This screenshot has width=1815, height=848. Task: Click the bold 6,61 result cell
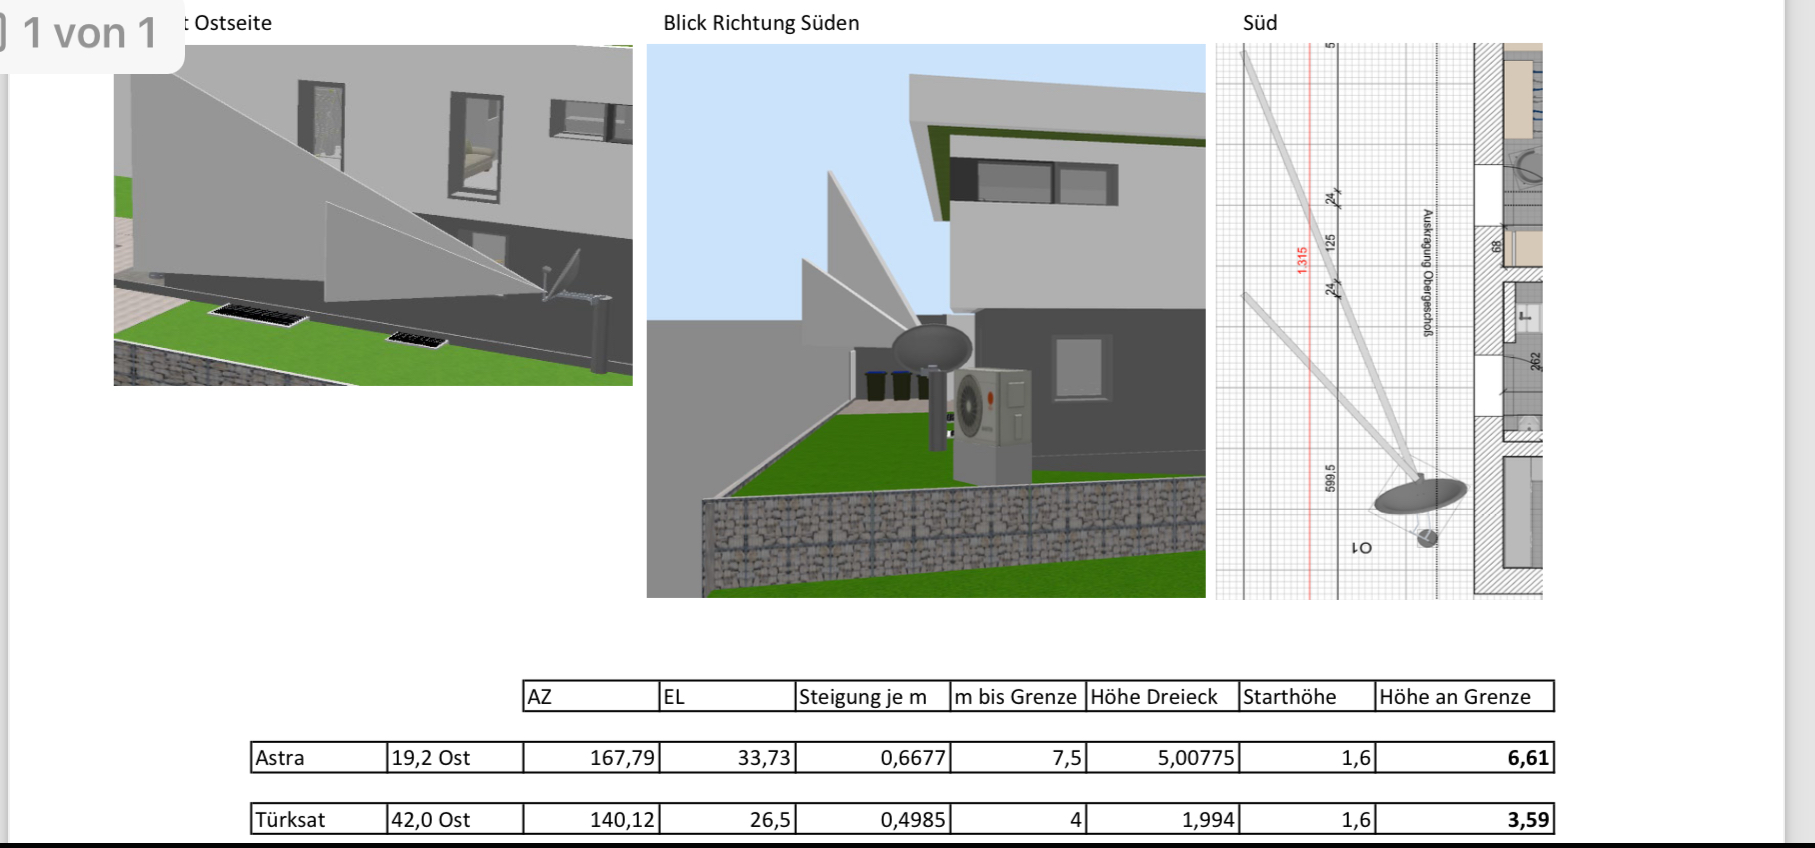click(x=1464, y=758)
